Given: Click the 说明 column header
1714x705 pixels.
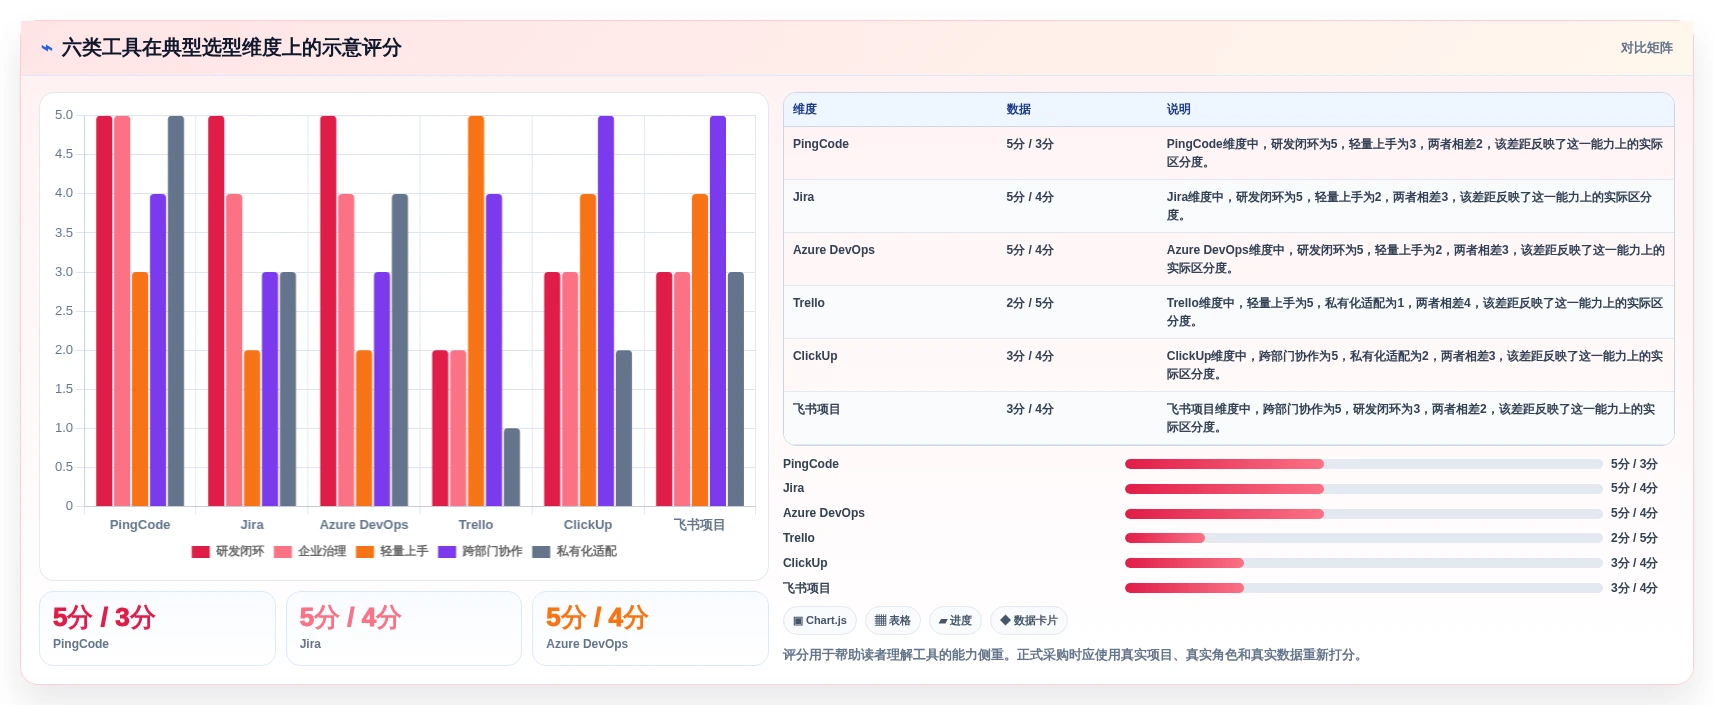Looking at the screenshot, I should [x=1179, y=110].
